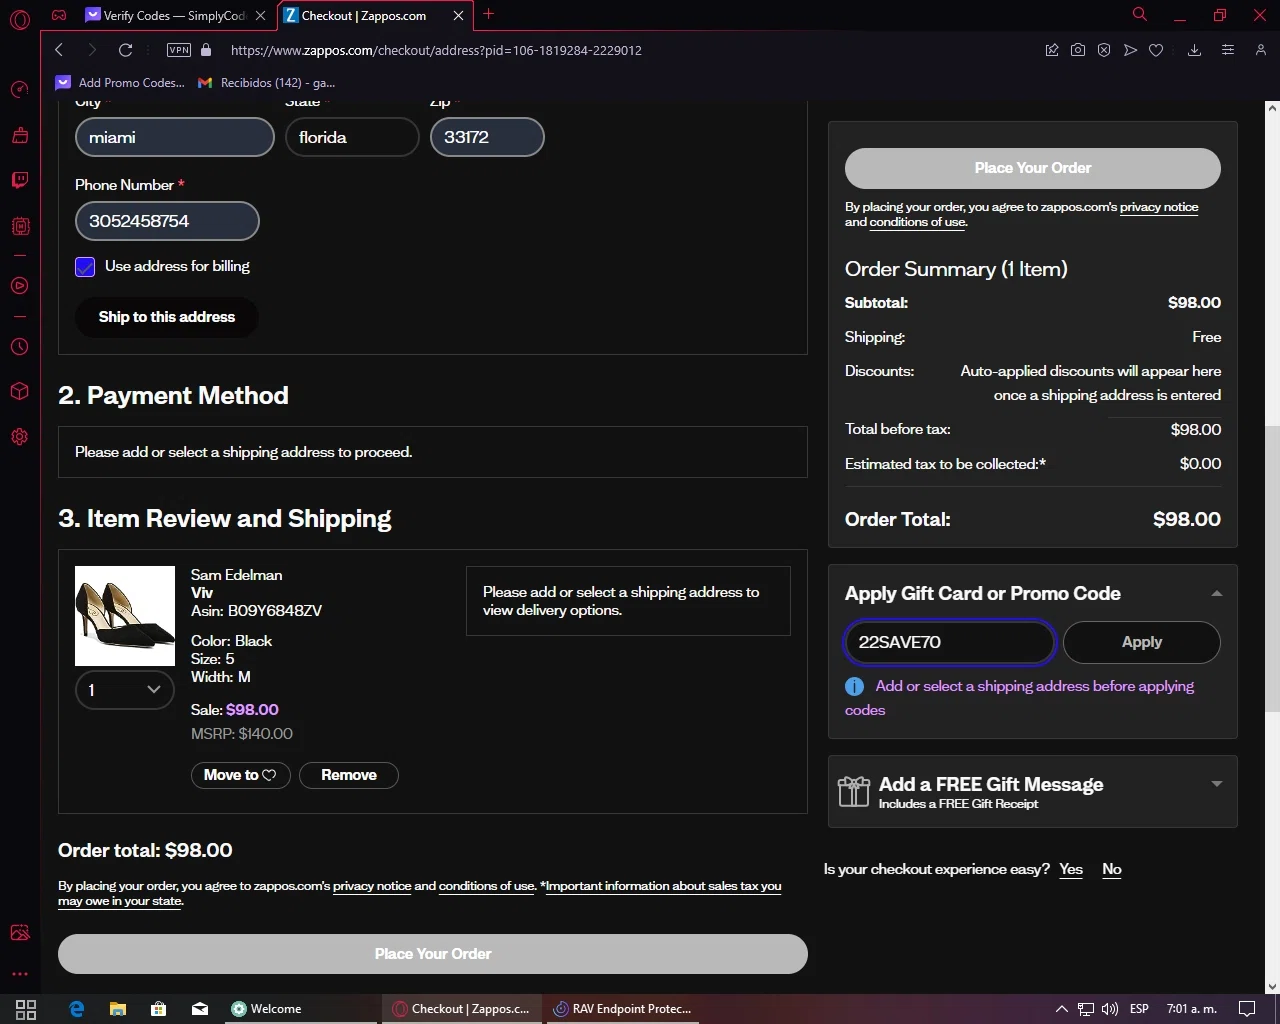1280x1024 pixels.
Task: Open the Opera menu logo
Action: pyautogui.click(x=19, y=19)
